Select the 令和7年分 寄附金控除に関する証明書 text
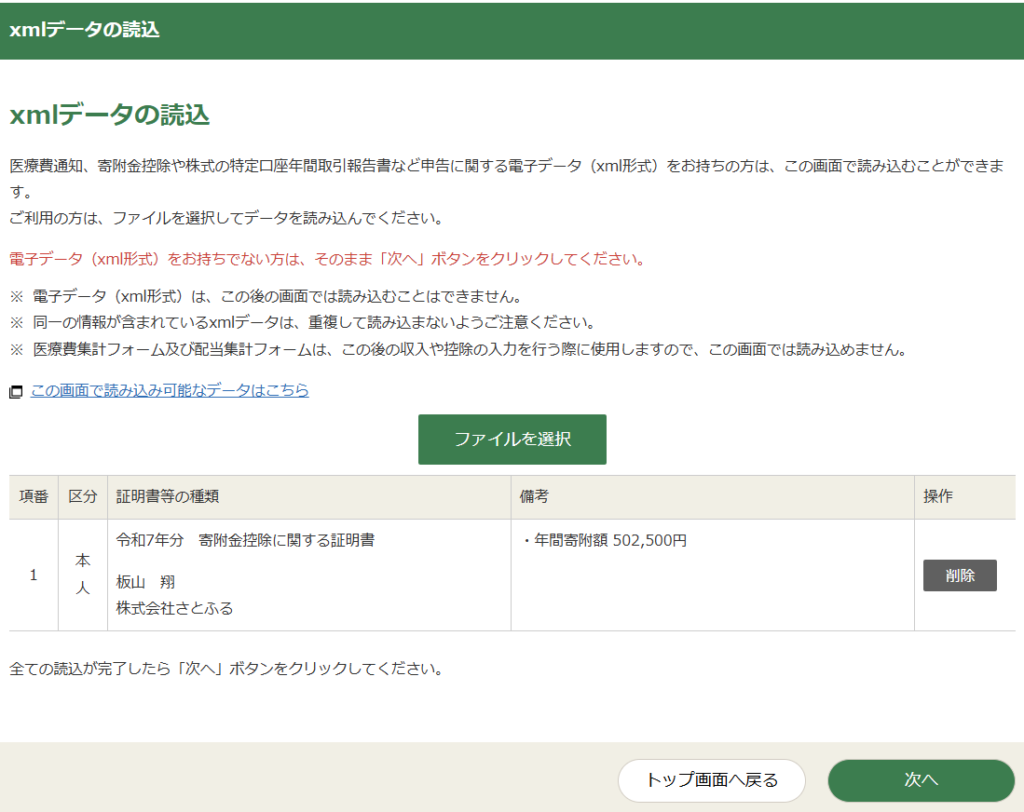This screenshot has height=812, width=1024. 245,541
